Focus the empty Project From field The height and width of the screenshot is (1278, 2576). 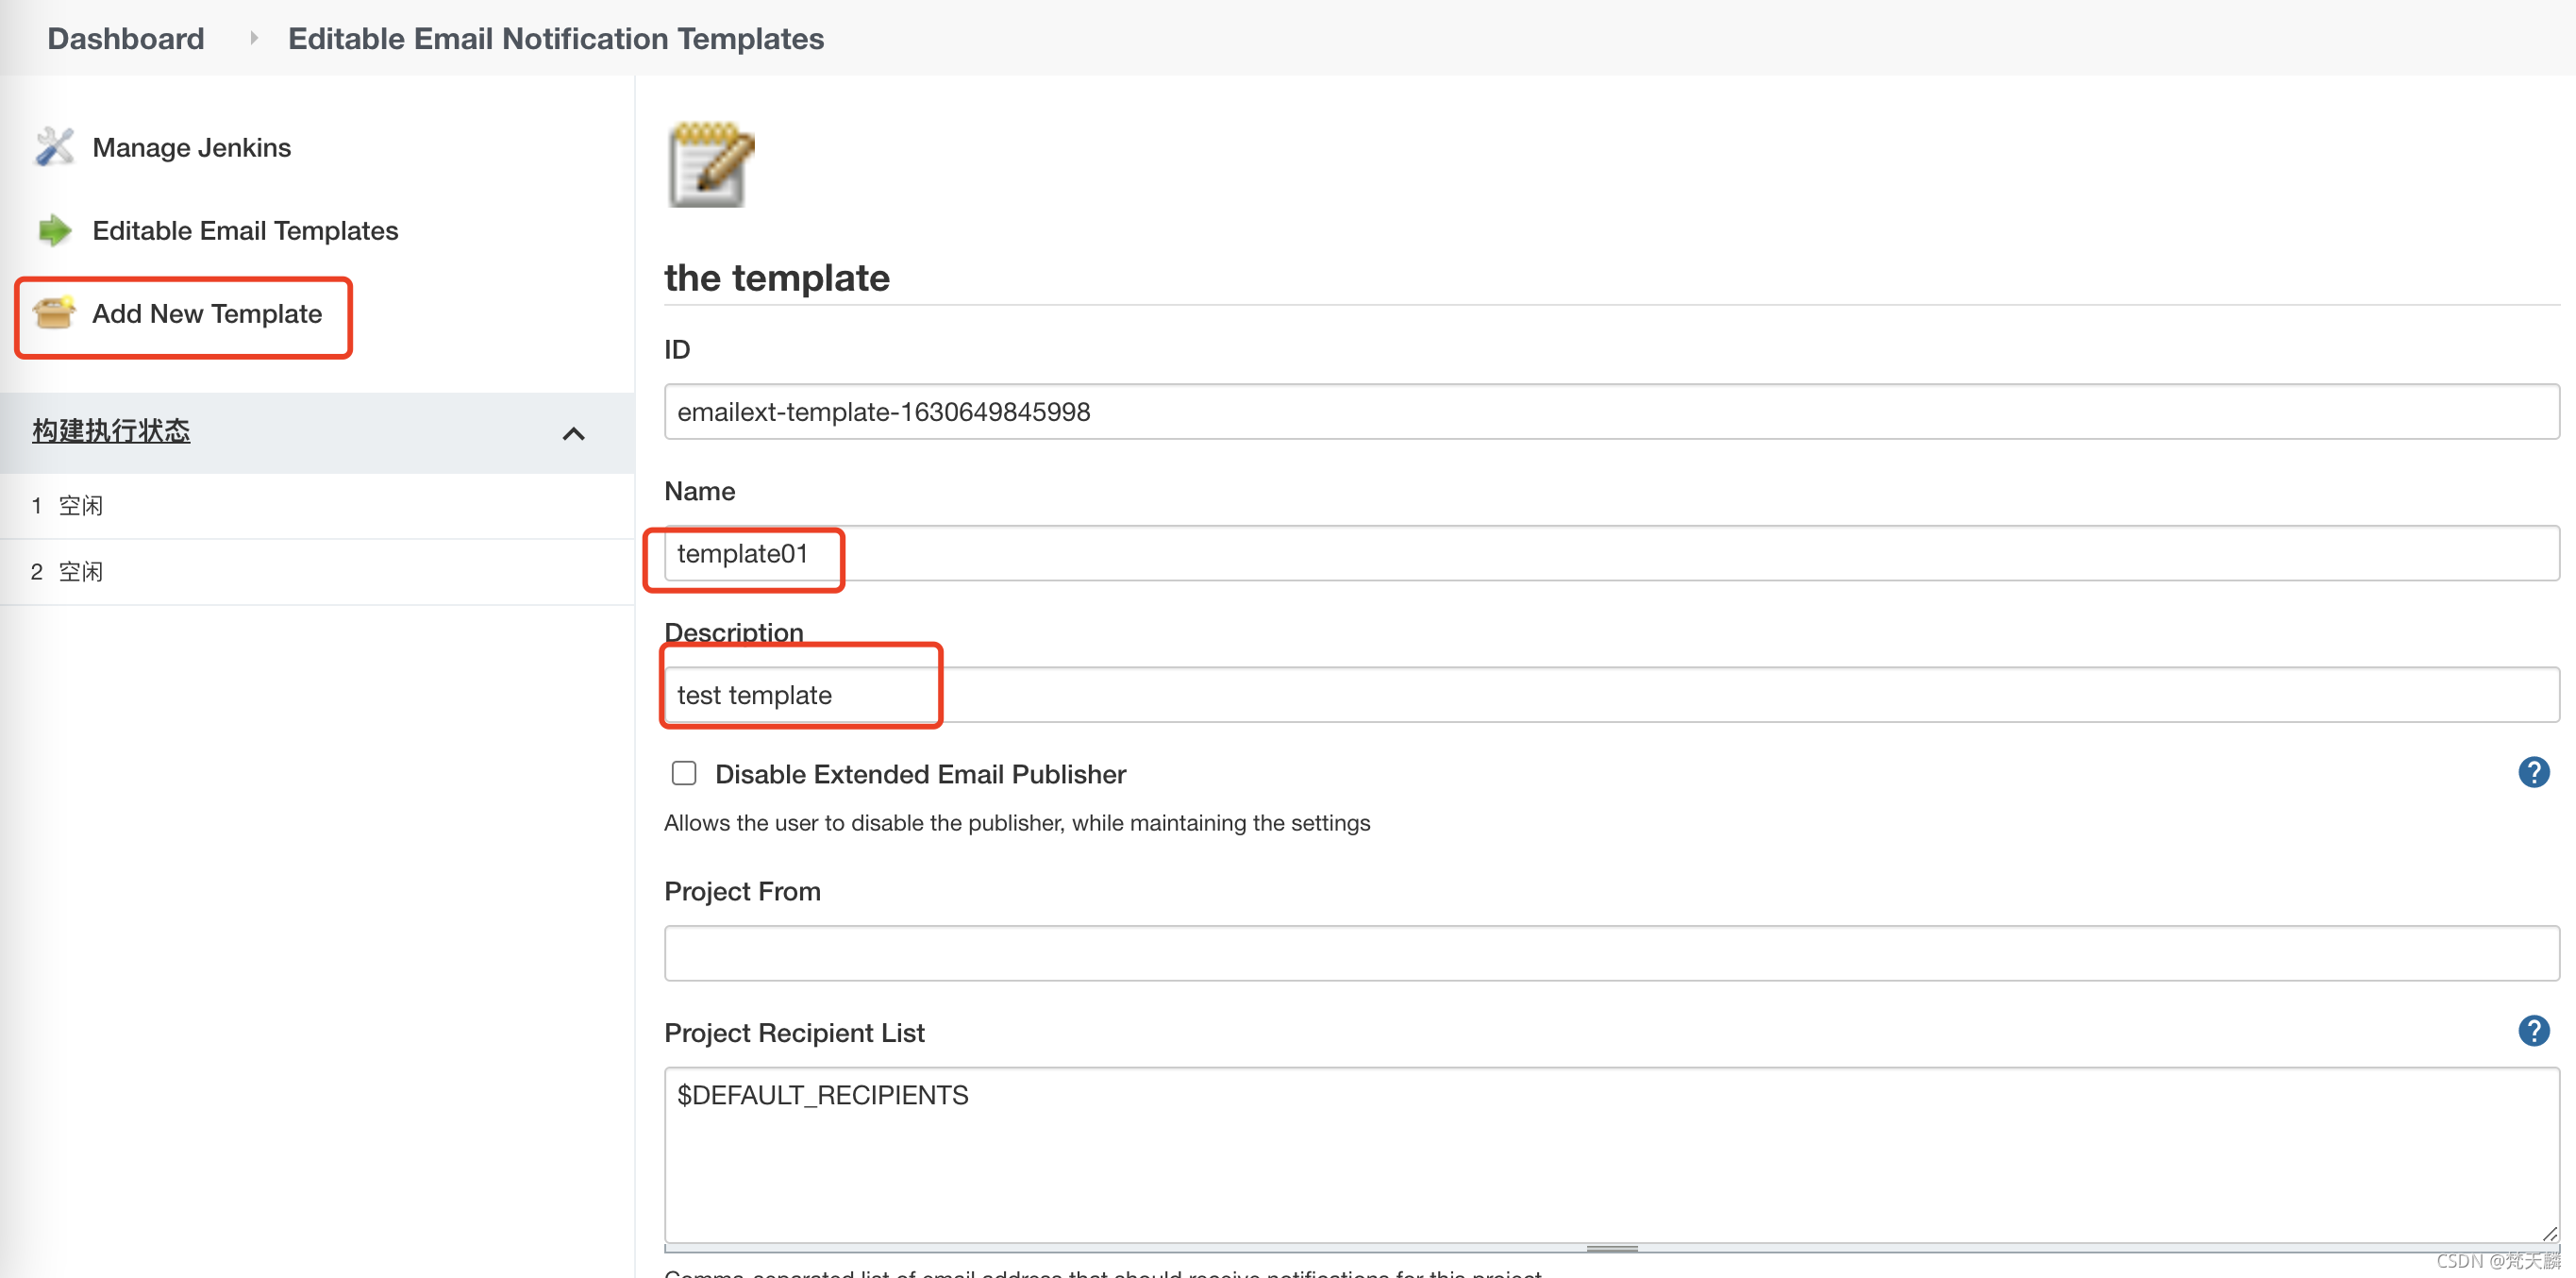pos(1611,953)
